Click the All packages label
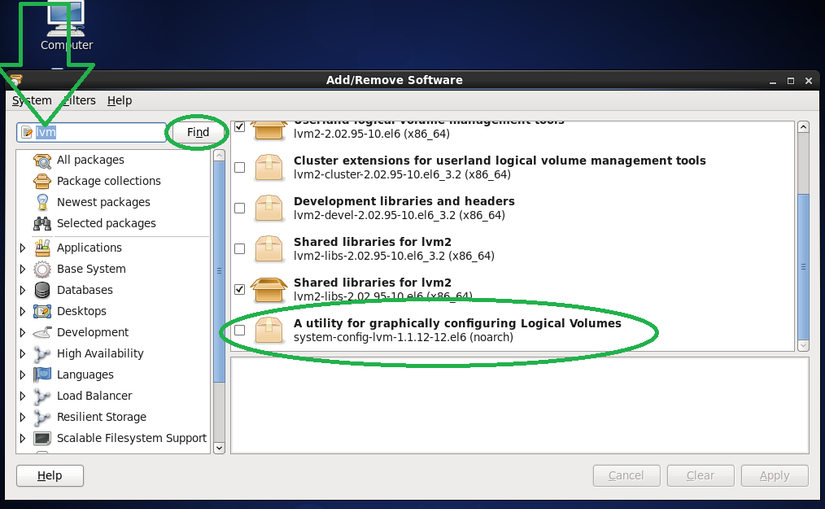The height and width of the screenshot is (509, 825). tap(90, 160)
